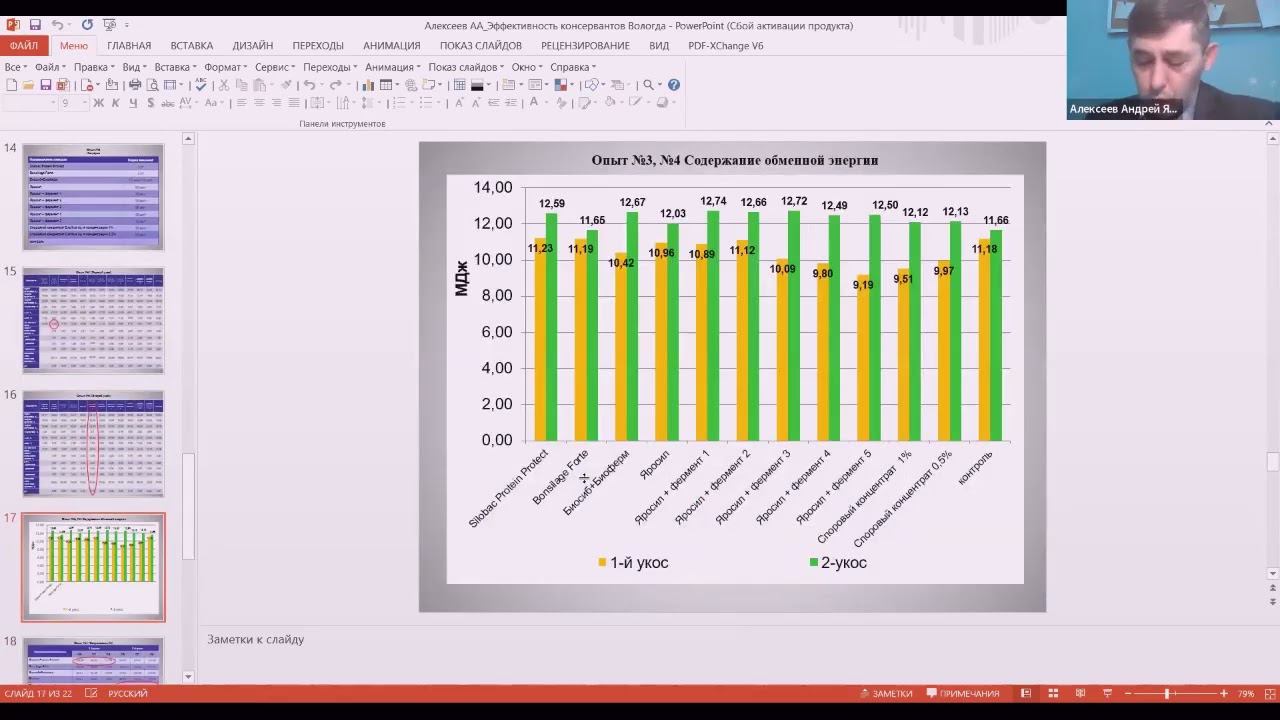Open the Сервис dropdown menu
The image size is (1280, 720).
(x=275, y=67)
